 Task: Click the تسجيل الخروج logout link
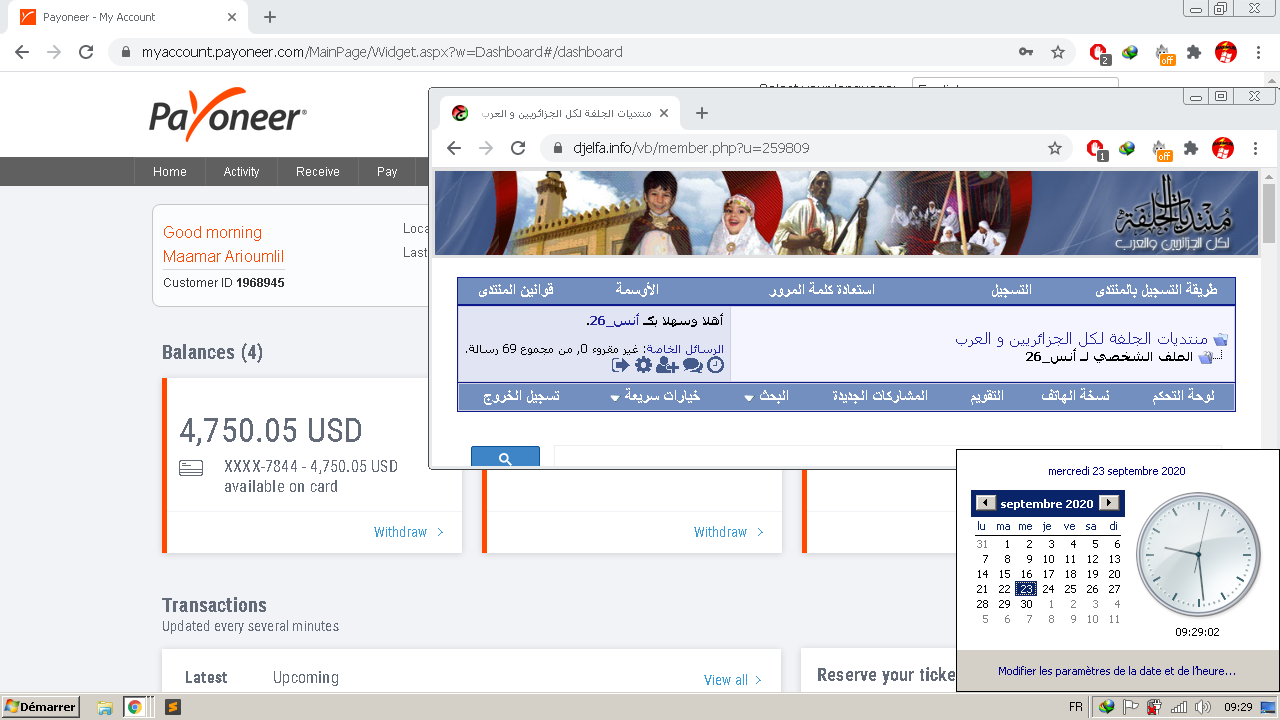521,396
